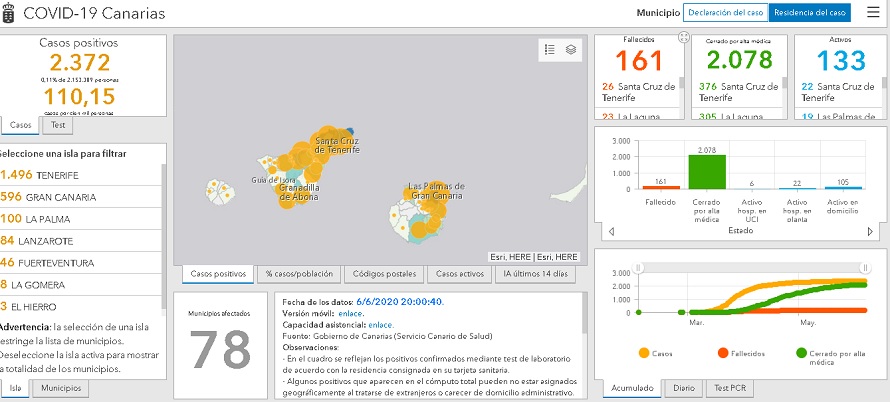Open the hamburger menu
The image size is (890, 402).
click(x=873, y=13)
